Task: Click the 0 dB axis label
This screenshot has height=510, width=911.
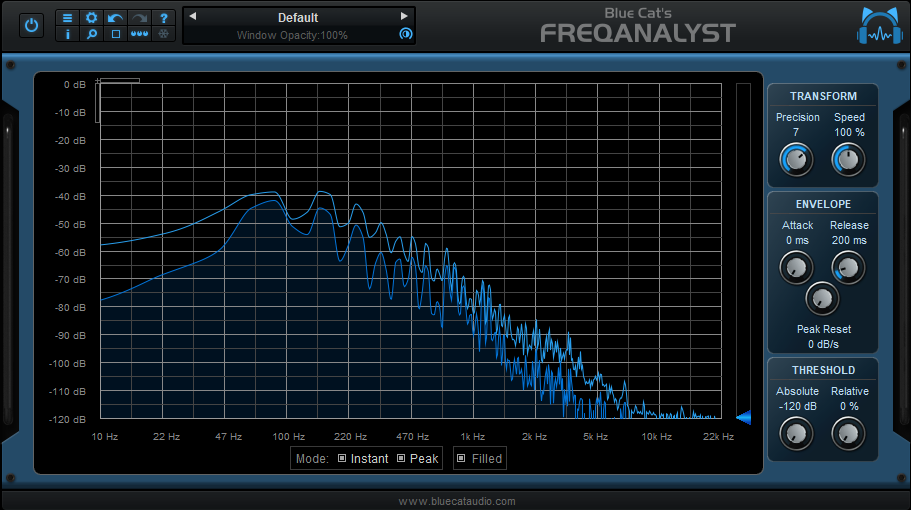Action: [74, 85]
